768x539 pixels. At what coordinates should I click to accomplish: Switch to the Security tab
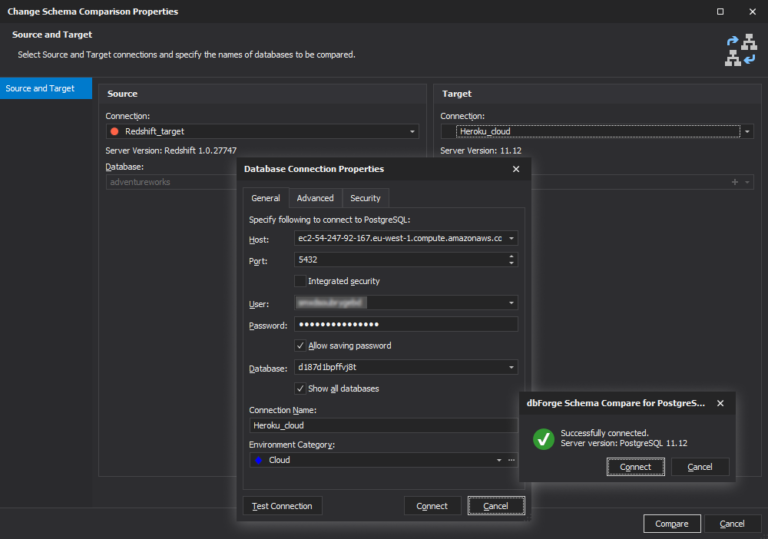pyautogui.click(x=365, y=198)
